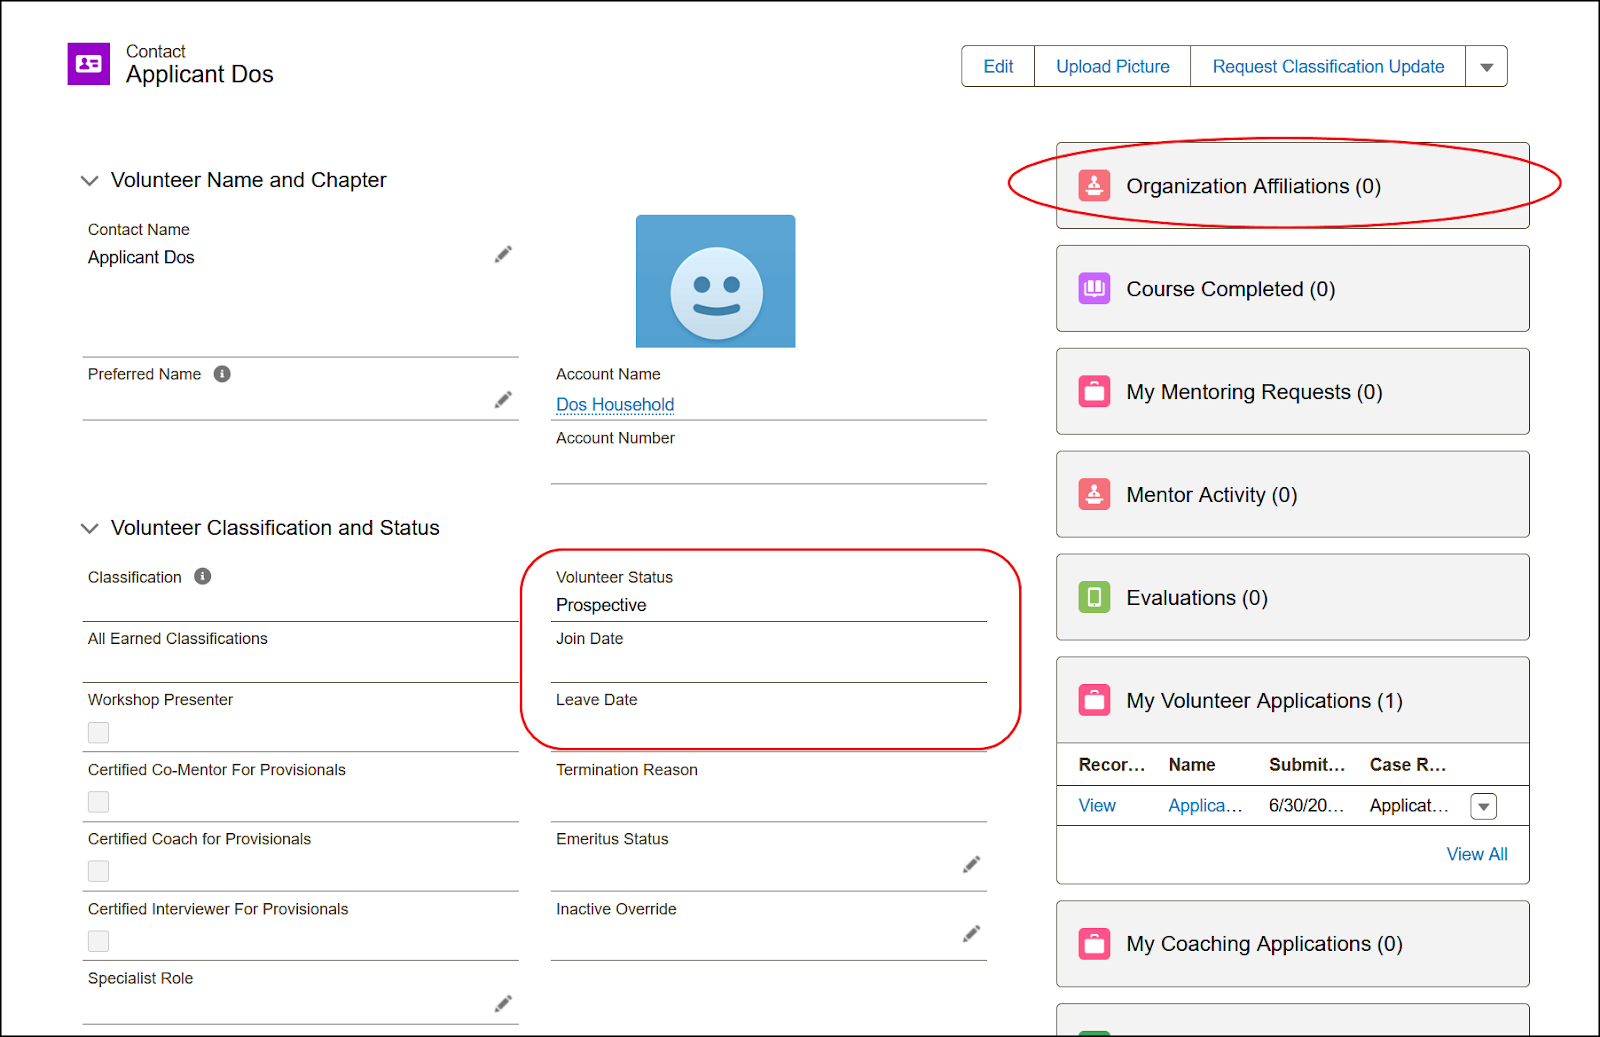1600x1037 pixels.
Task: Click the Specialist Role edit pencil
Action: [x=503, y=1004]
